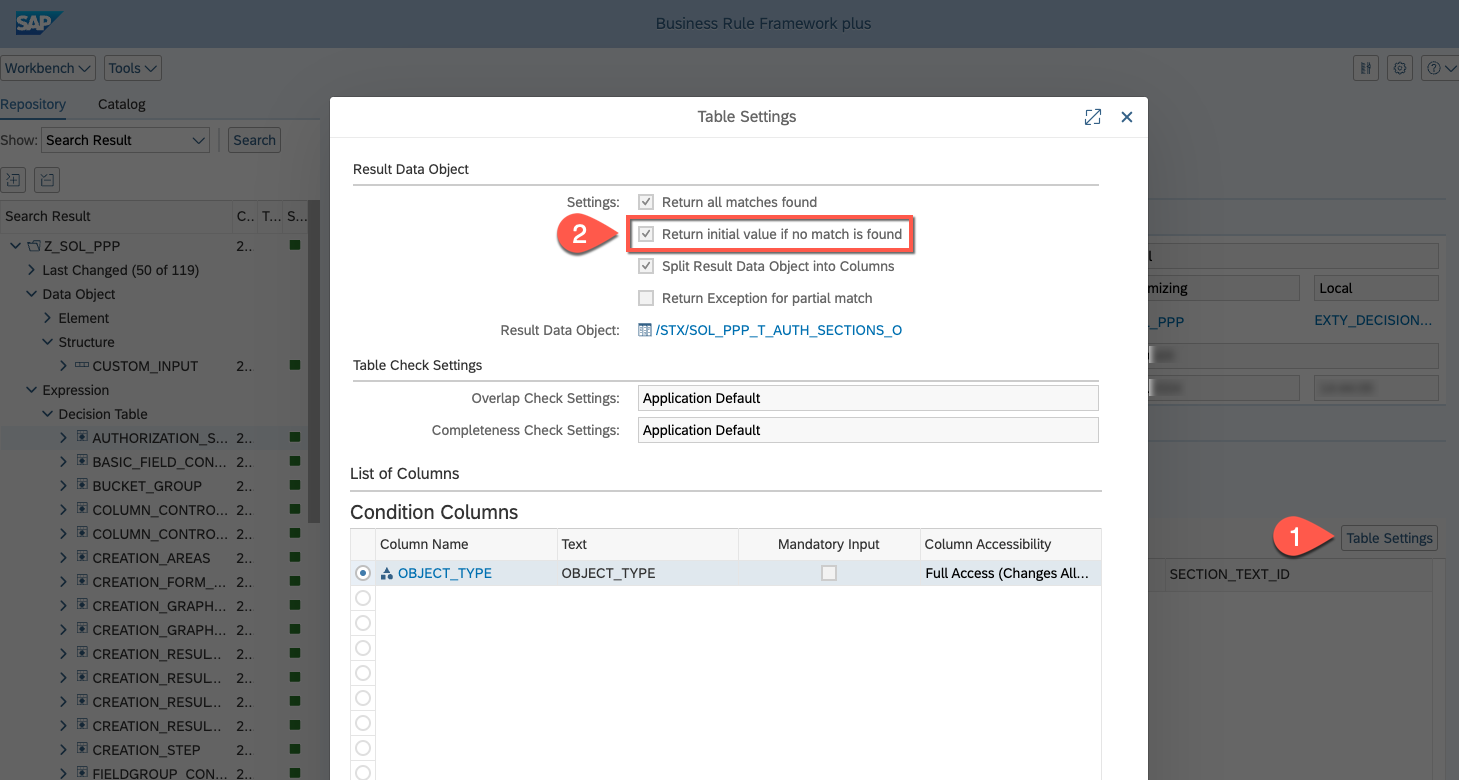The height and width of the screenshot is (780, 1459).
Task: Expand the Last Changed tree node
Action: point(32,270)
